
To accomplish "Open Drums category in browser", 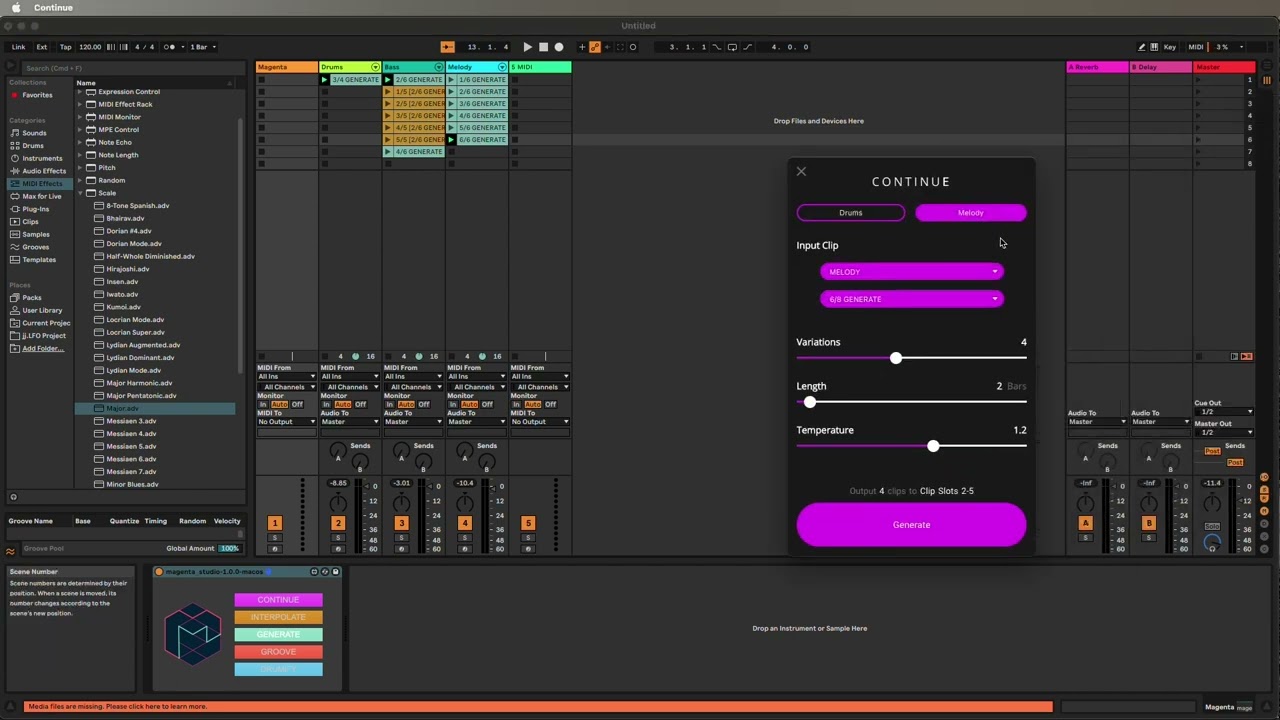I will [x=33, y=146].
